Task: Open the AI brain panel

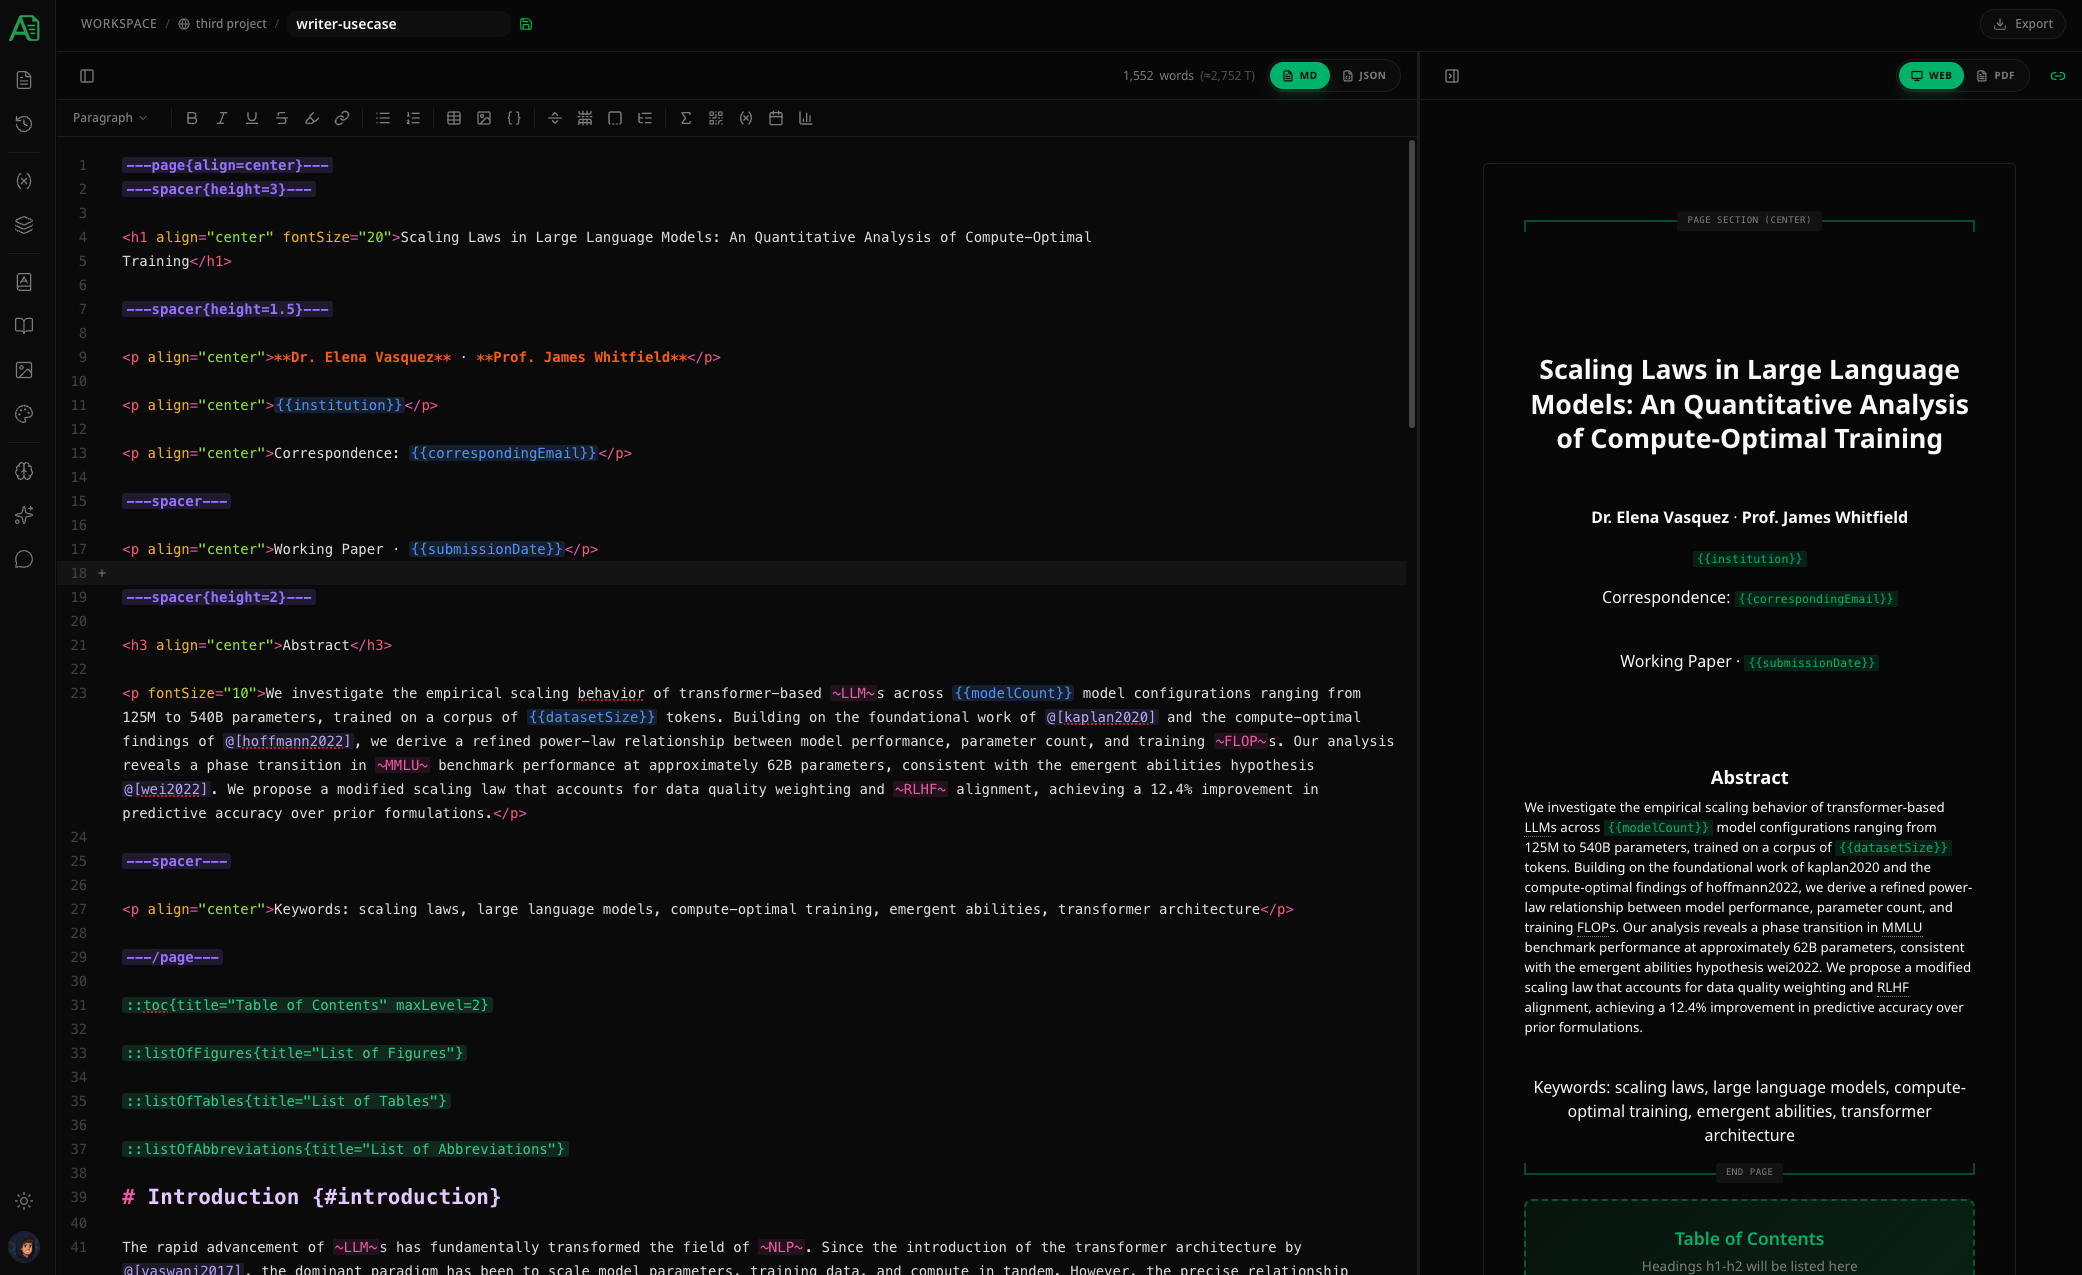Action: tap(24, 471)
